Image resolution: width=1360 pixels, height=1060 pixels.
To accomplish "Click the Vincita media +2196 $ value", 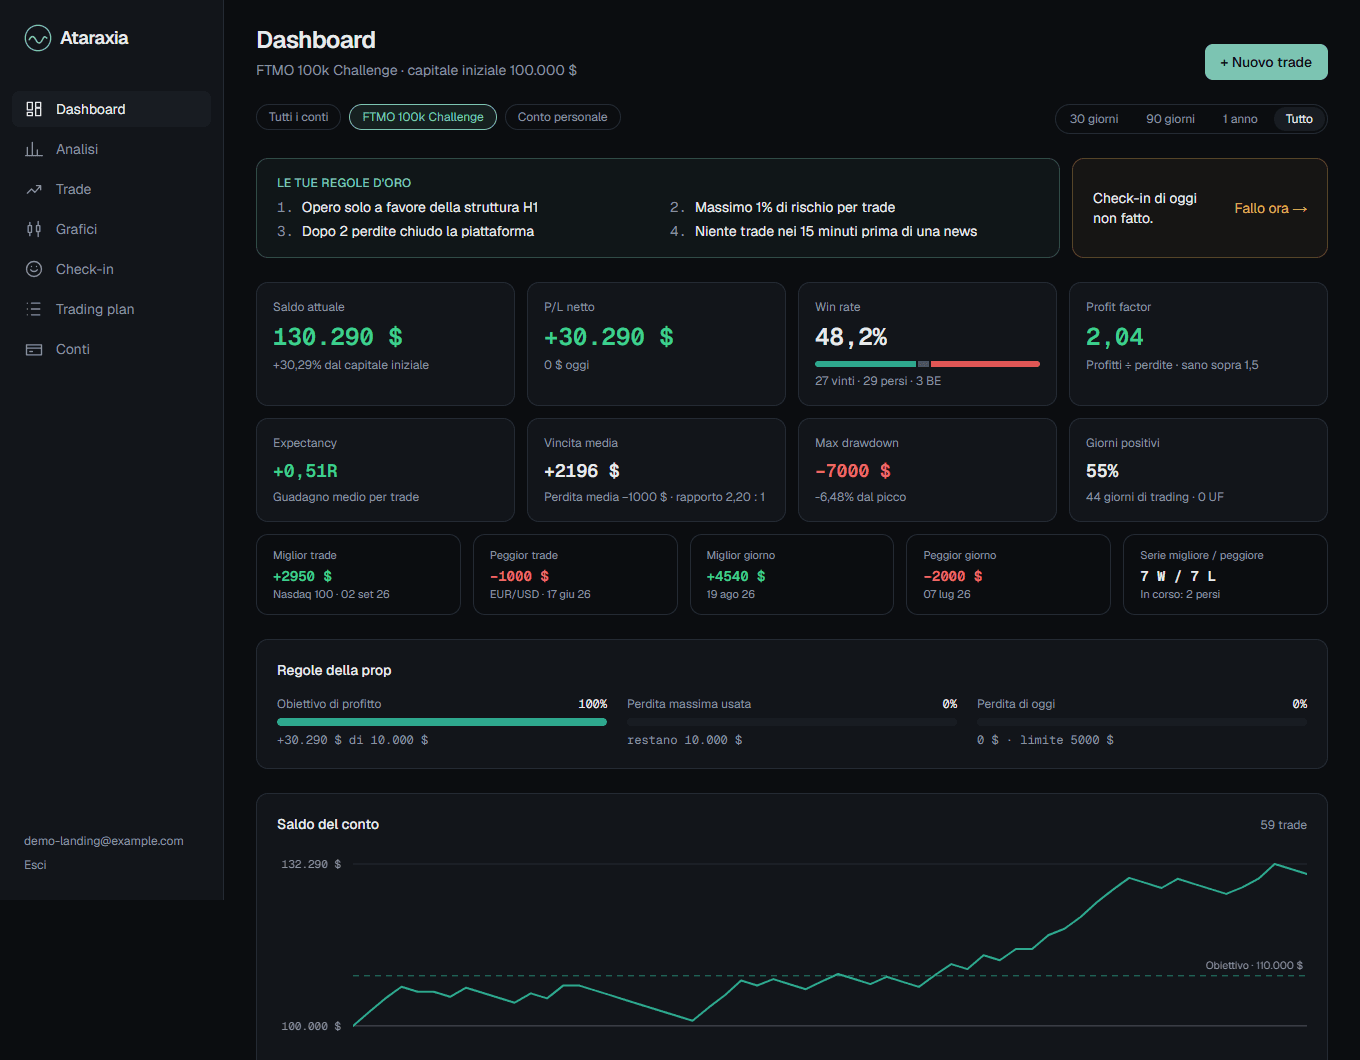I will [x=582, y=471].
